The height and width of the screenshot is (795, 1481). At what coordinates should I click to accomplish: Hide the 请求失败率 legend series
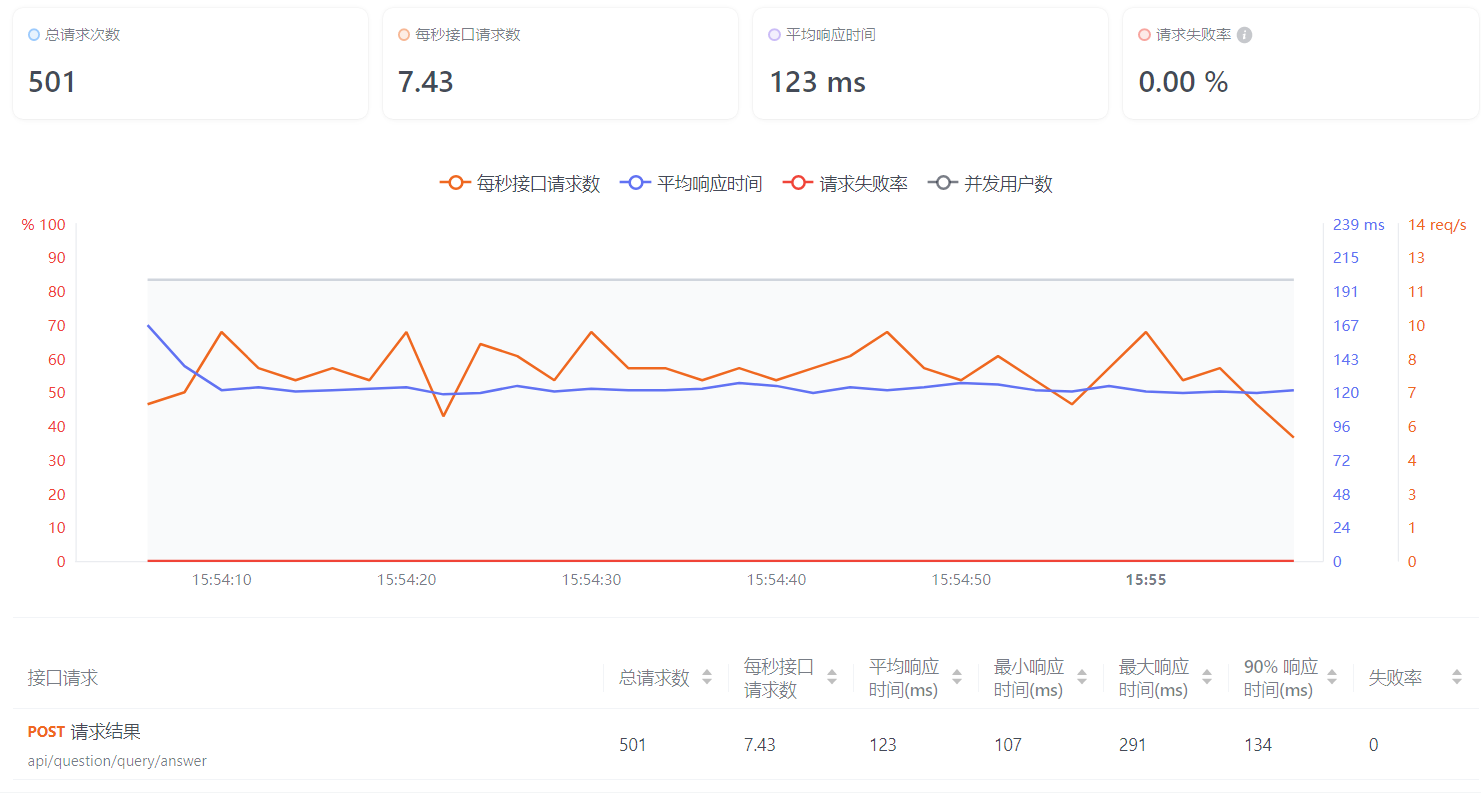(x=845, y=184)
